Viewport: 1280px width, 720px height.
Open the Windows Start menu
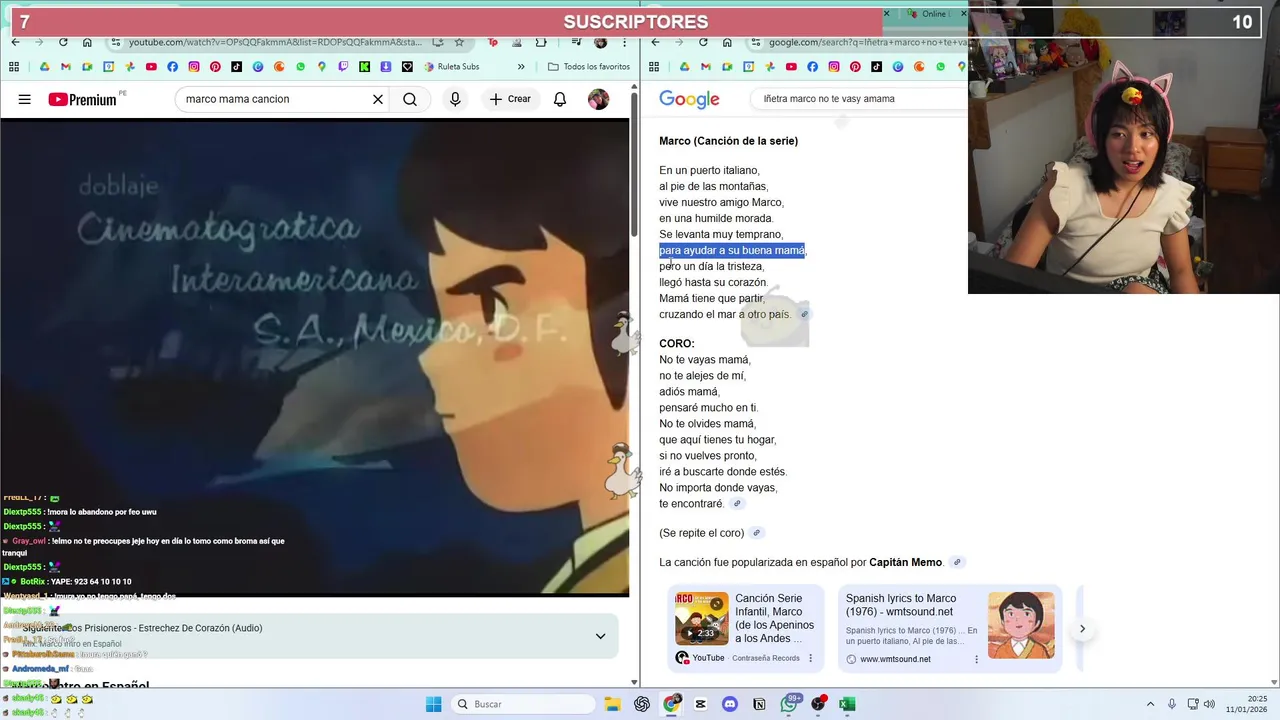(433, 704)
